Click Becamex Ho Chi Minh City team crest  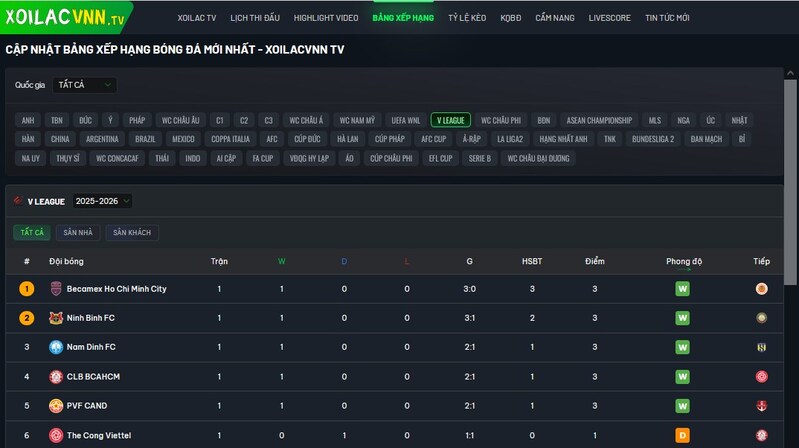[56, 289]
